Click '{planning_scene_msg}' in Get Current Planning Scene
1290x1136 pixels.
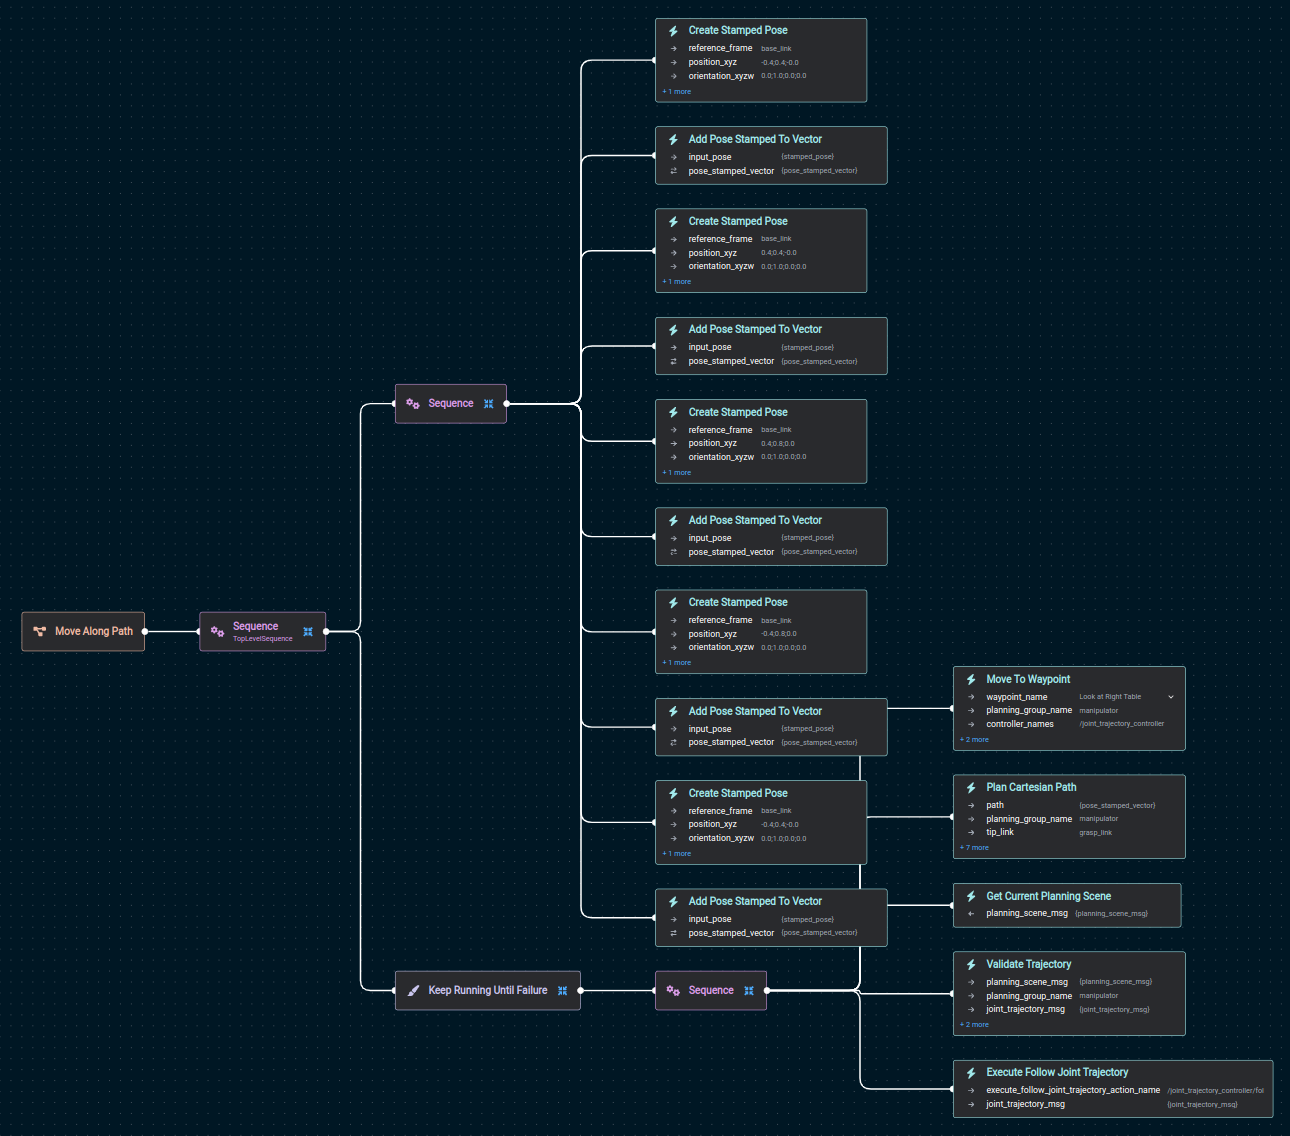1111,913
